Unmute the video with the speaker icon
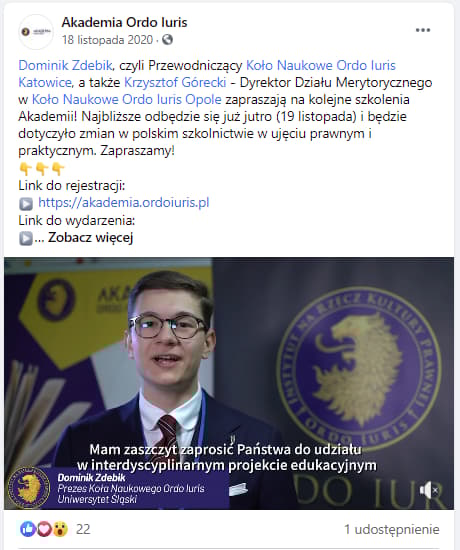Screen dimensions: 460x550 (x=429, y=490)
